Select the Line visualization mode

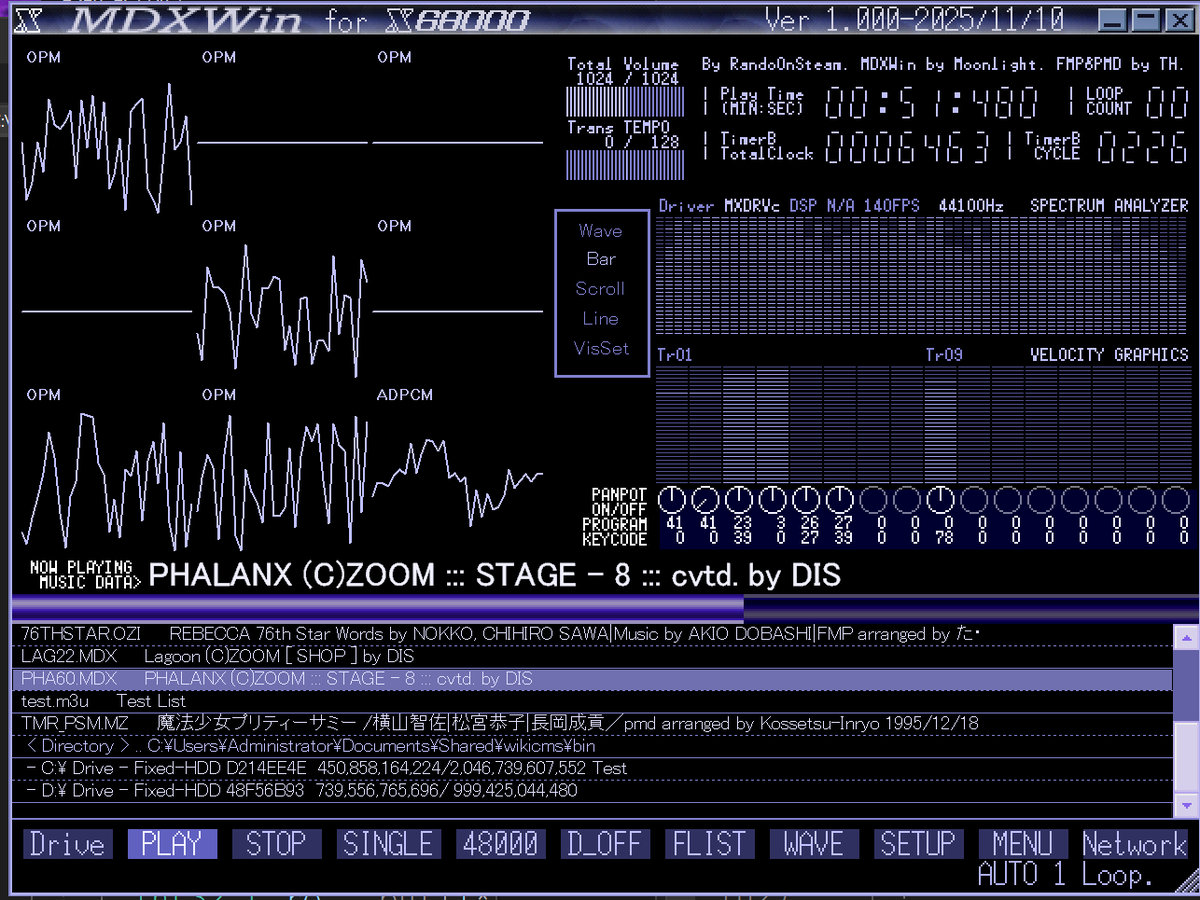[x=600, y=319]
